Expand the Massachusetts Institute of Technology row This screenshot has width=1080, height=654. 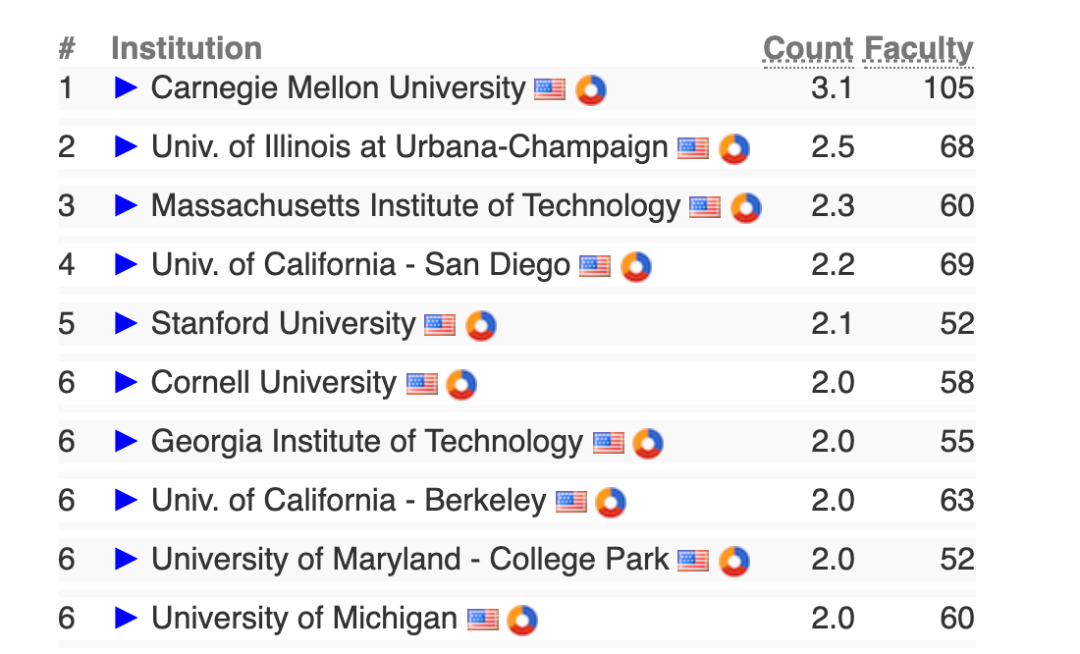click(x=125, y=205)
